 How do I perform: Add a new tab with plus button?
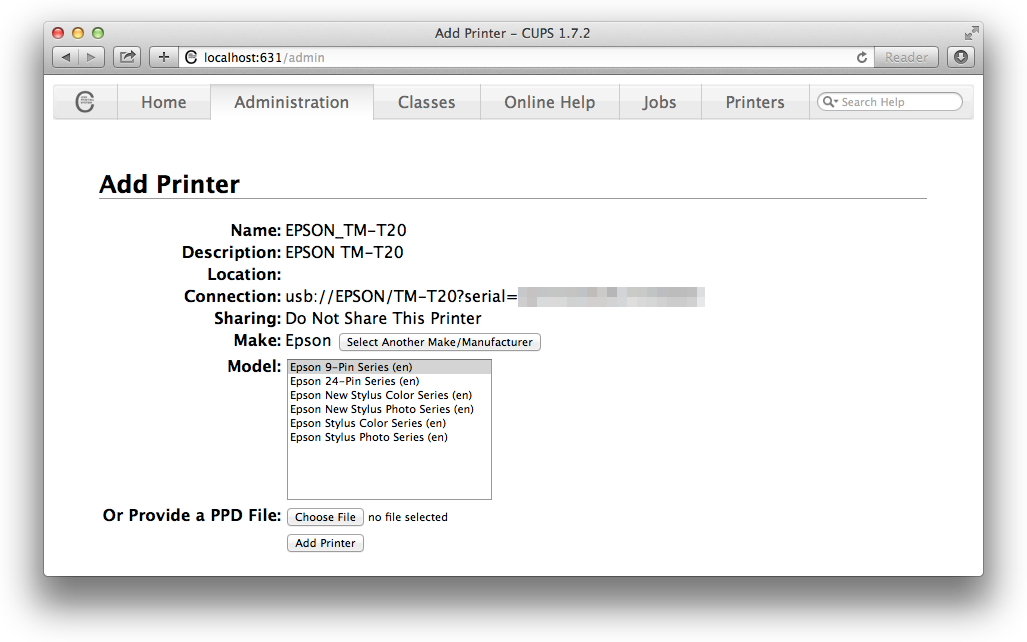point(164,58)
